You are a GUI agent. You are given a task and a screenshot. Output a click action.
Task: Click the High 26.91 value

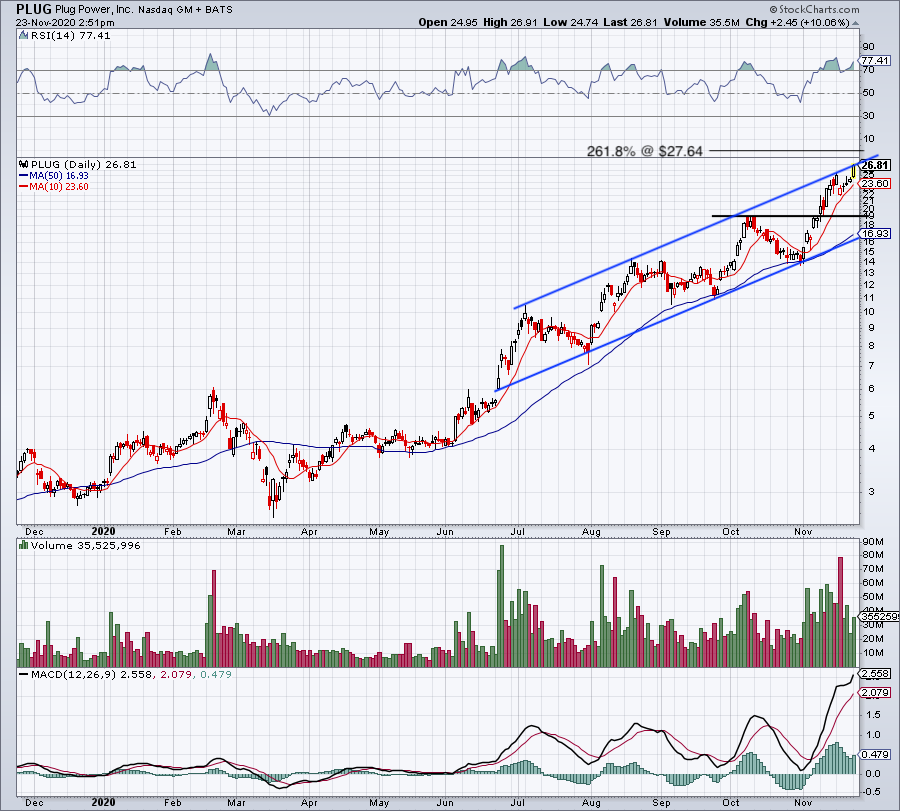click(510, 22)
